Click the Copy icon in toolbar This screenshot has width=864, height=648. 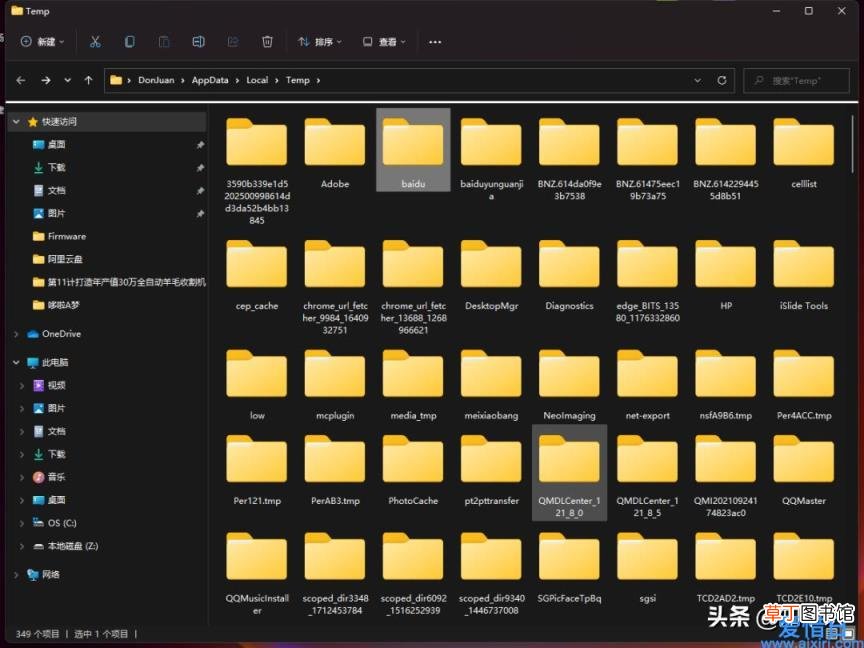coord(129,42)
